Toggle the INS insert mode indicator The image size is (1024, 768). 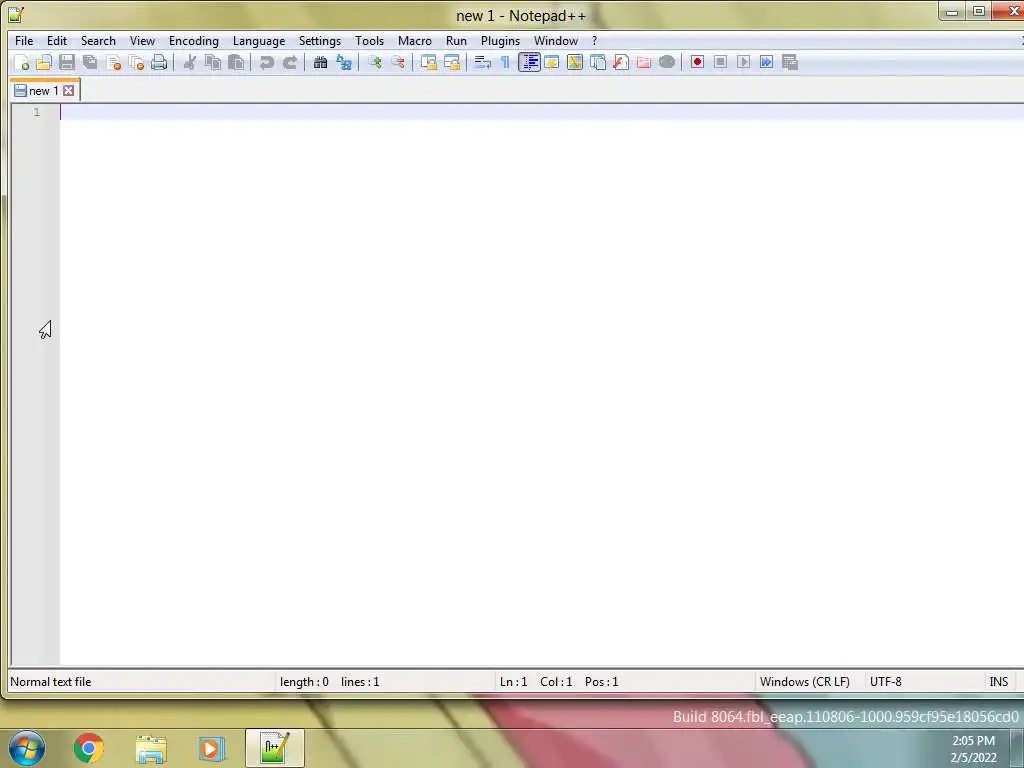[x=999, y=682]
